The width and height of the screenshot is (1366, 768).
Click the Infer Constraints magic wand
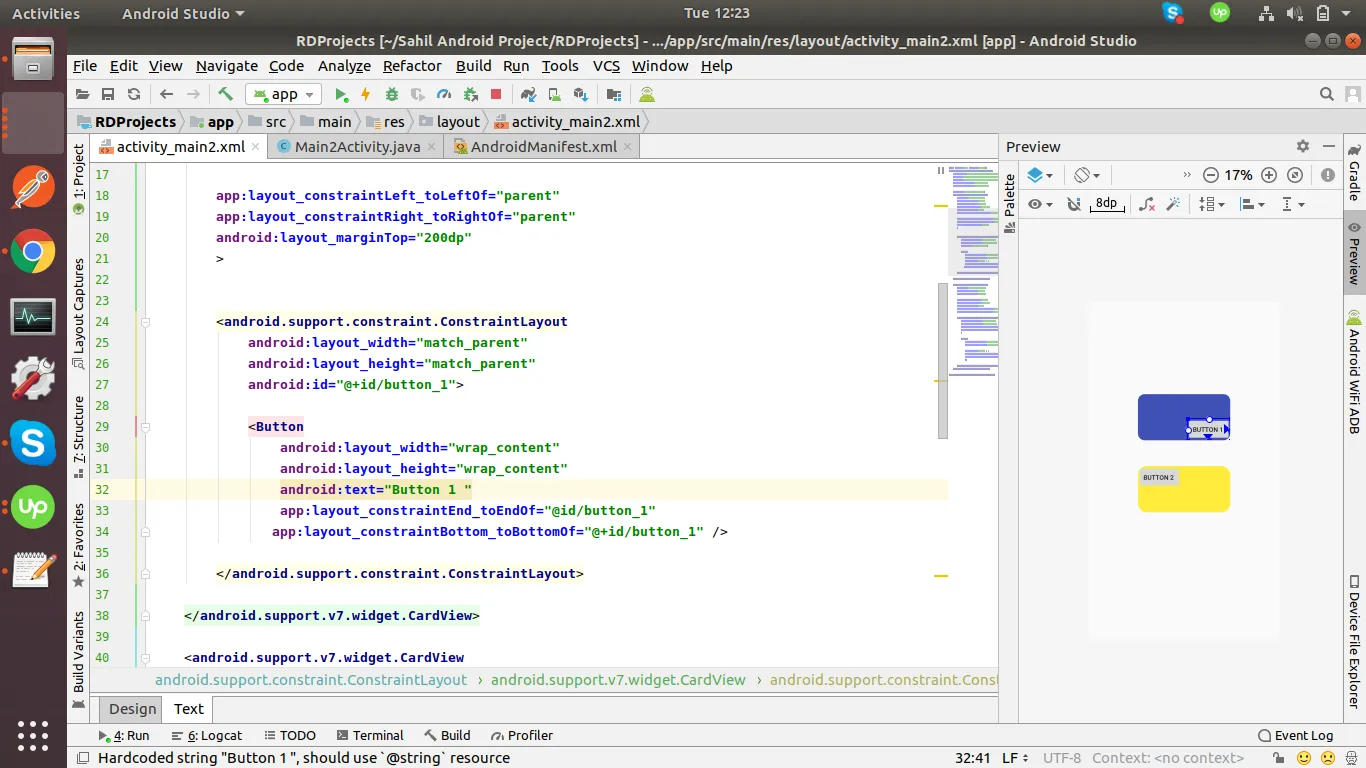pyautogui.click(x=1174, y=204)
